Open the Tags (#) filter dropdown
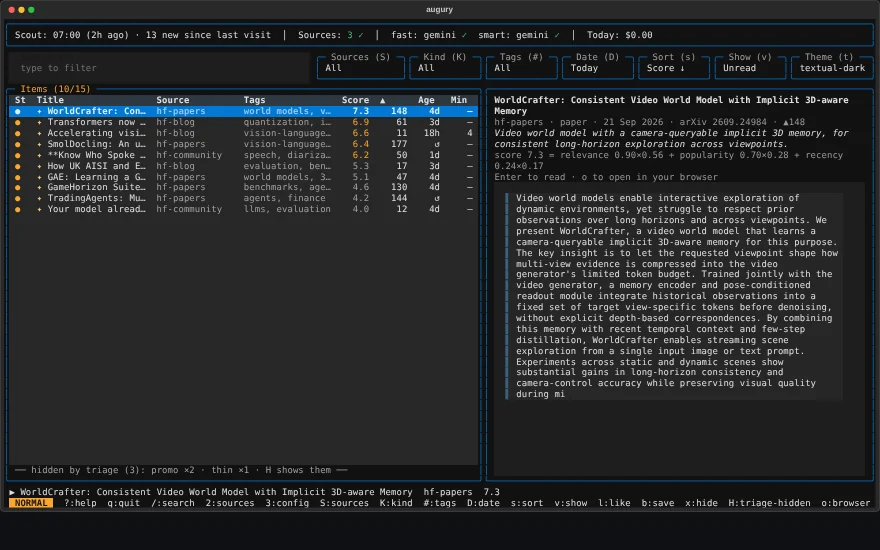 (521, 68)
